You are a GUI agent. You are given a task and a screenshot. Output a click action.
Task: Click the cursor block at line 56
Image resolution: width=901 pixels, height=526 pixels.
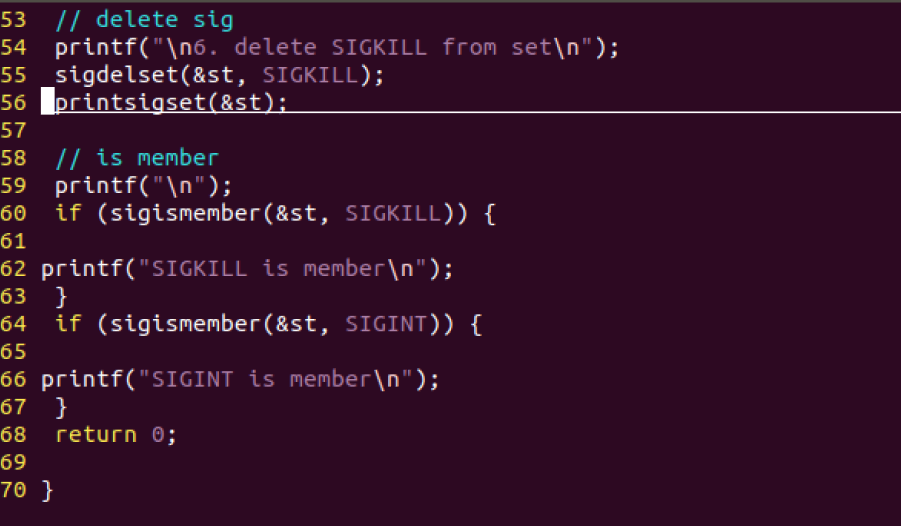tap(47, 102)
